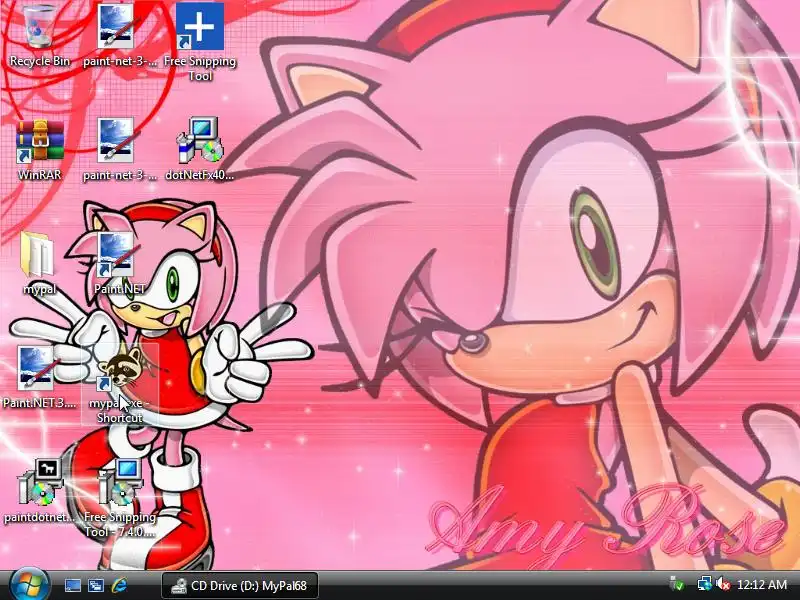Open the Windows Start menu orb
This screenshot has height=600, width=800.
[x=29, y=585]
